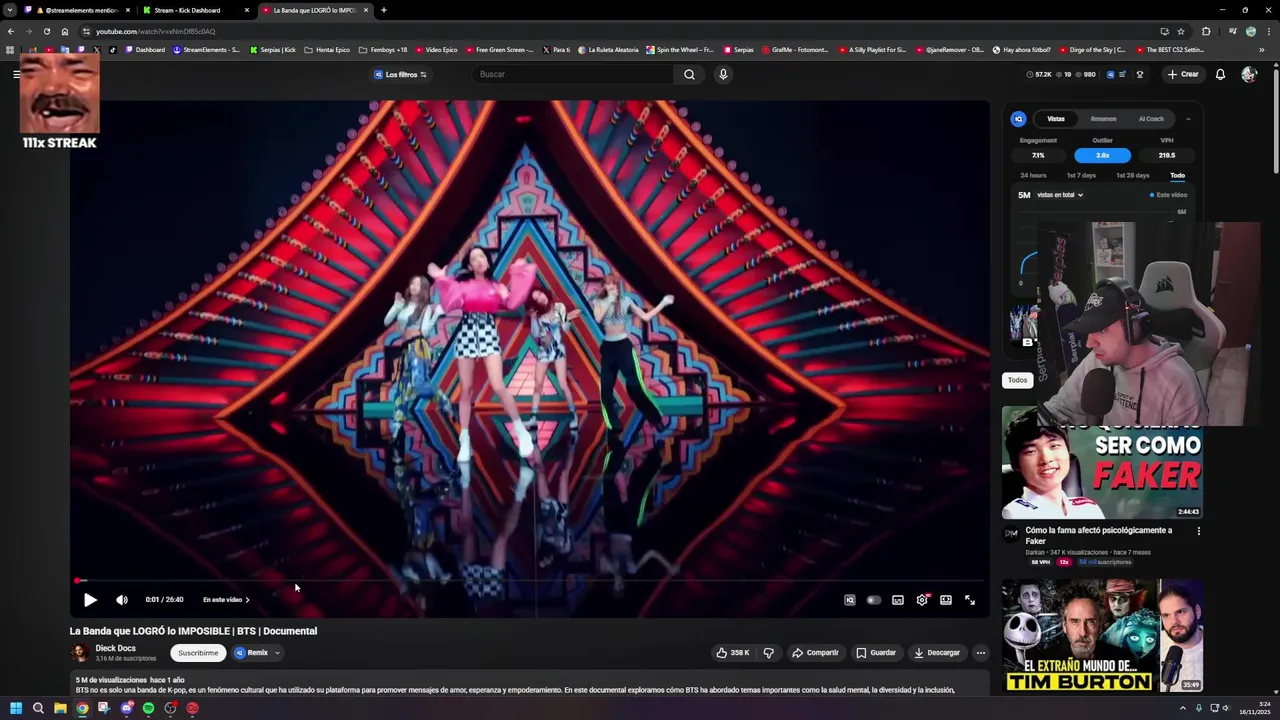Image resolution: width=1280 pixels, height=720 pixels.
Task: Switch chart range to 1st 7 days
Action: pos(1081,176)
